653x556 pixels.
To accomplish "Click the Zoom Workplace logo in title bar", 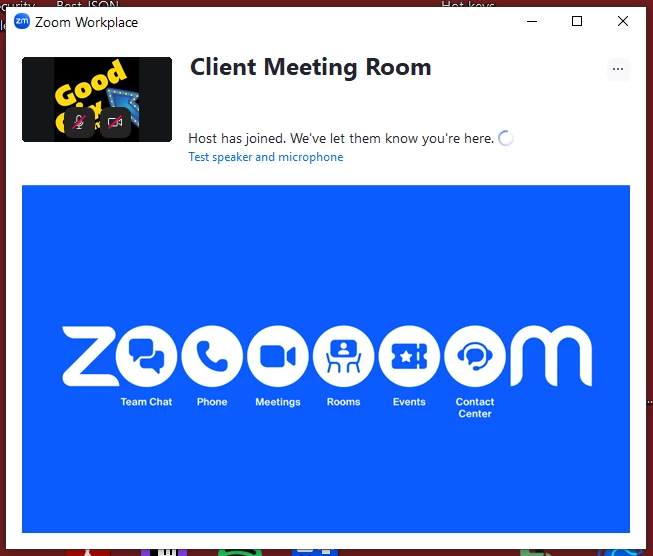I will click(x=22, y=21).
